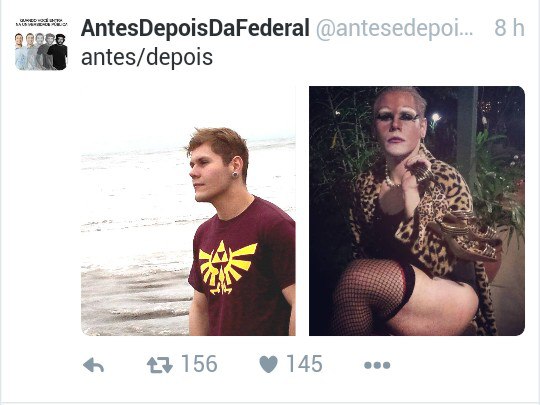Image resolution: width=540 pixels, height=405 pixels.
Task: Reply to the antes/depois tweet
Action: (94, 365)
